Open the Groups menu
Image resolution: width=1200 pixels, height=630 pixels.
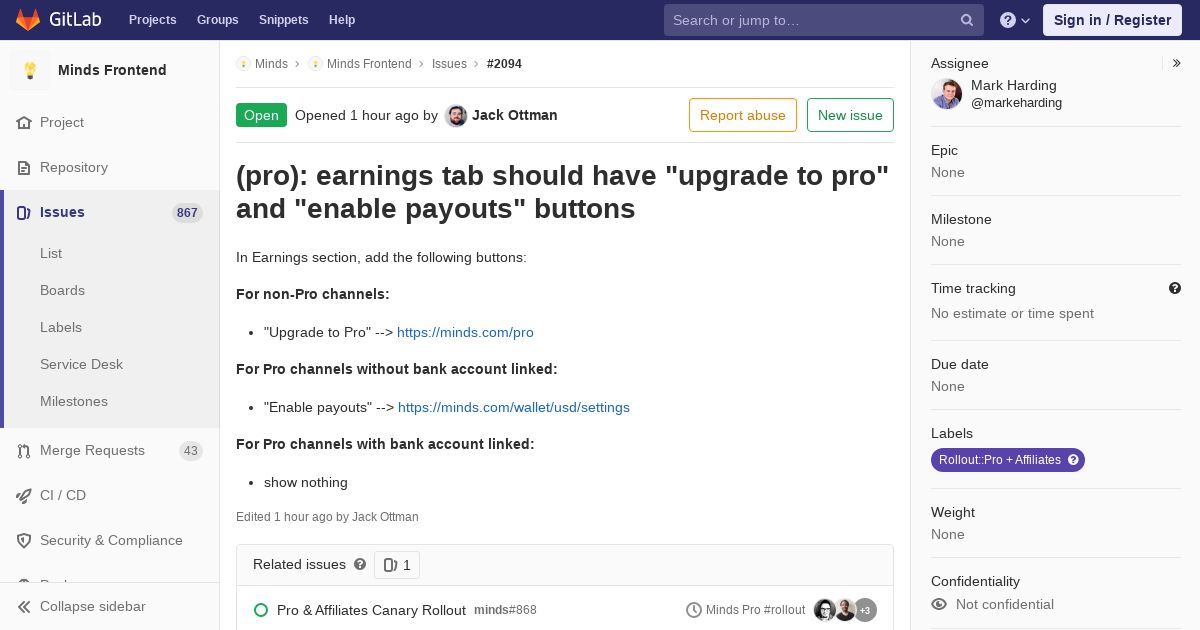click(218, 20)
